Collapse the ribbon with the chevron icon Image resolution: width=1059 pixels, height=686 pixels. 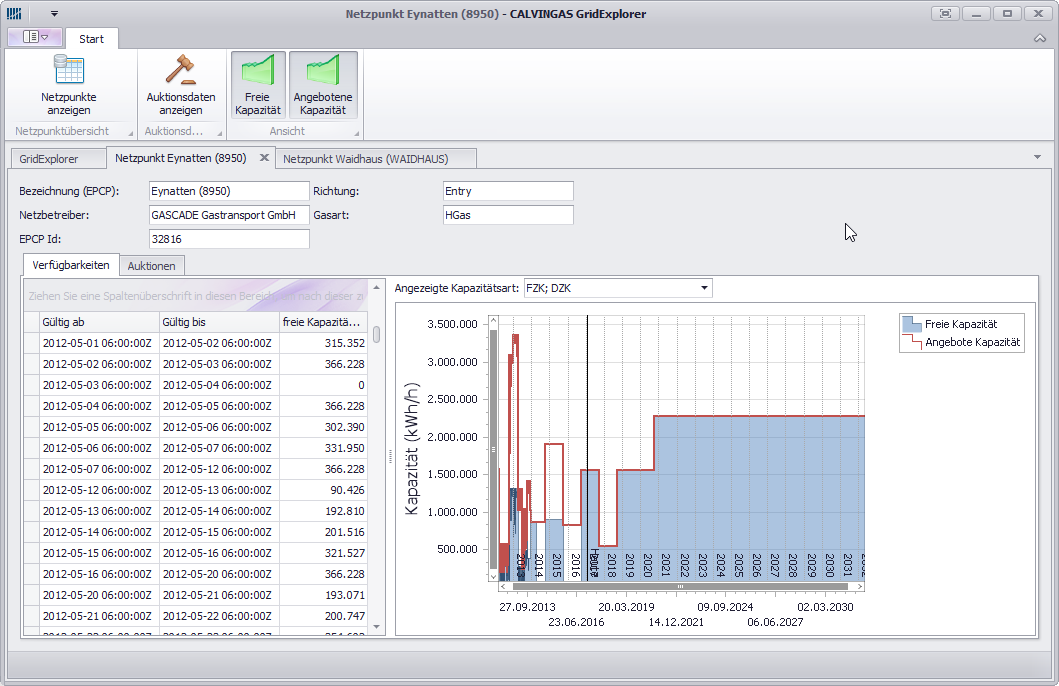point(1040,37)
